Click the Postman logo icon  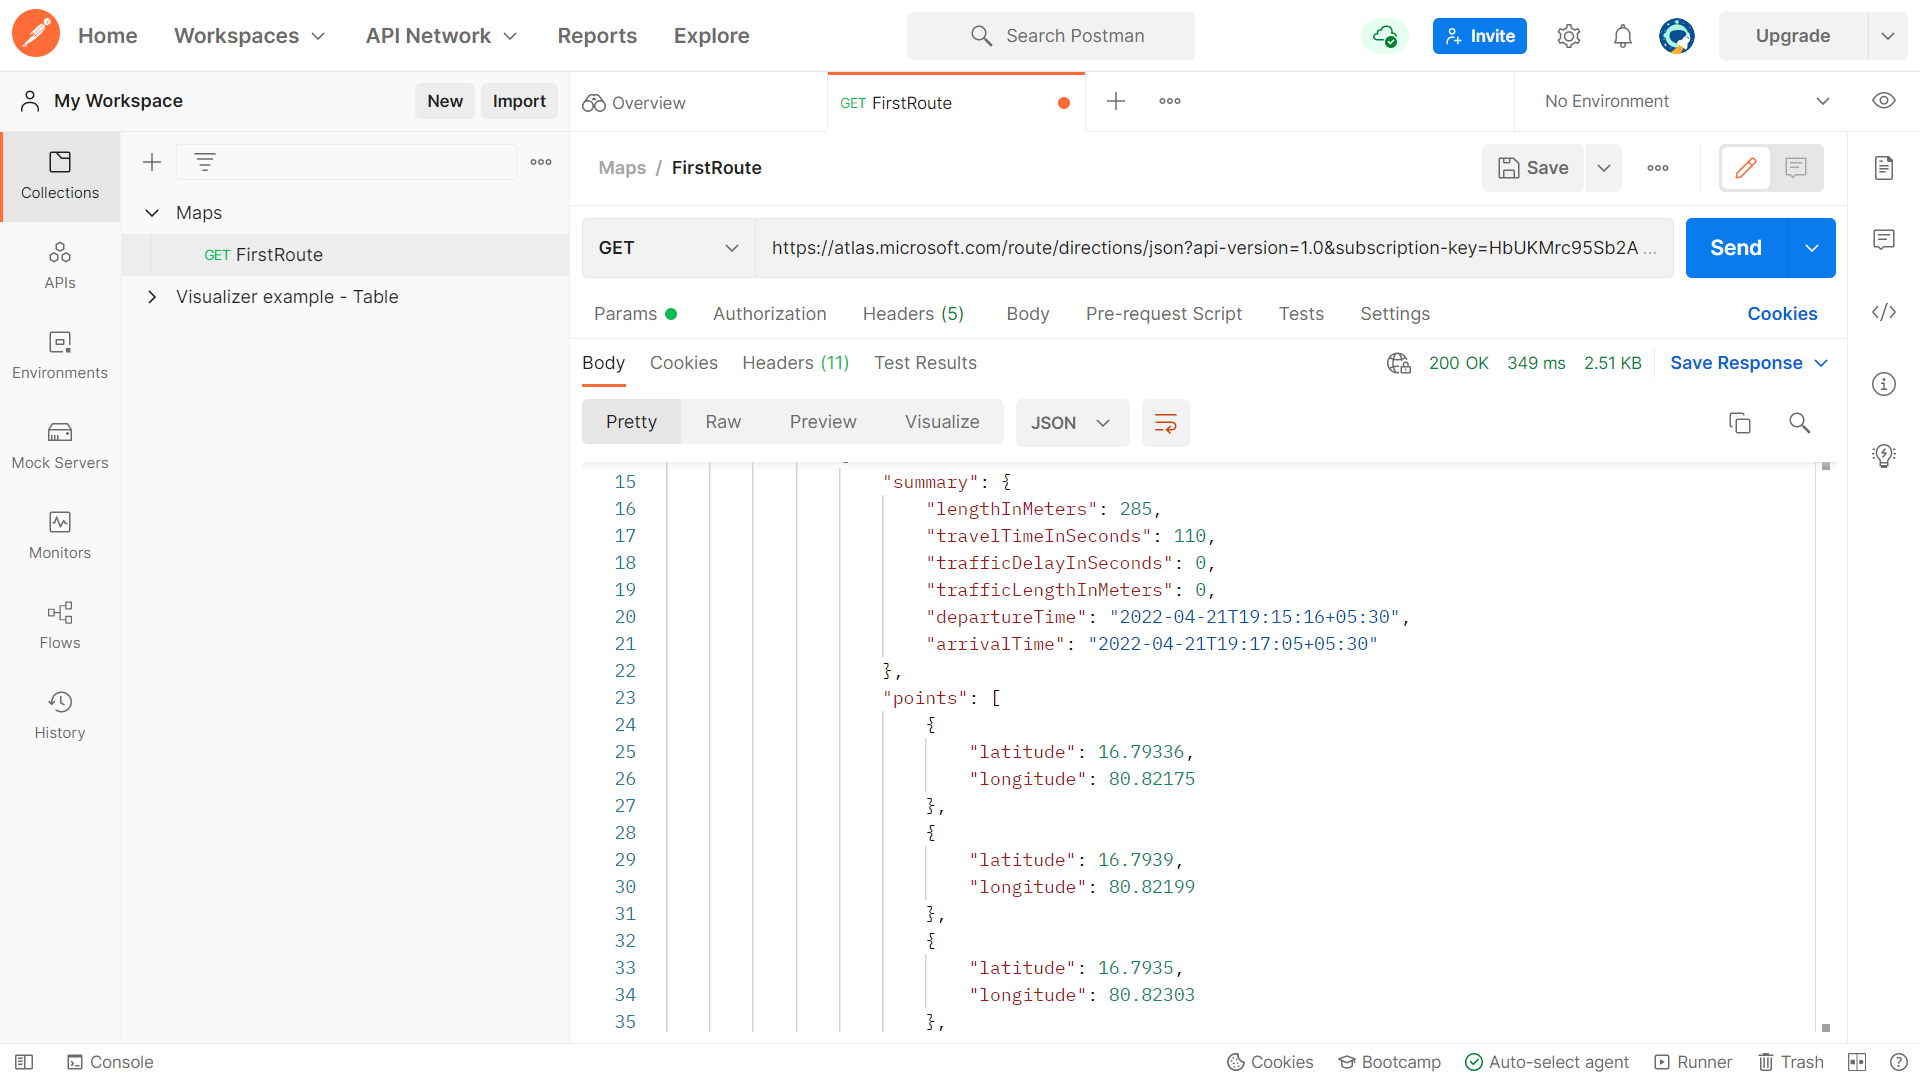pyautogui.click(x=36, y=35)
